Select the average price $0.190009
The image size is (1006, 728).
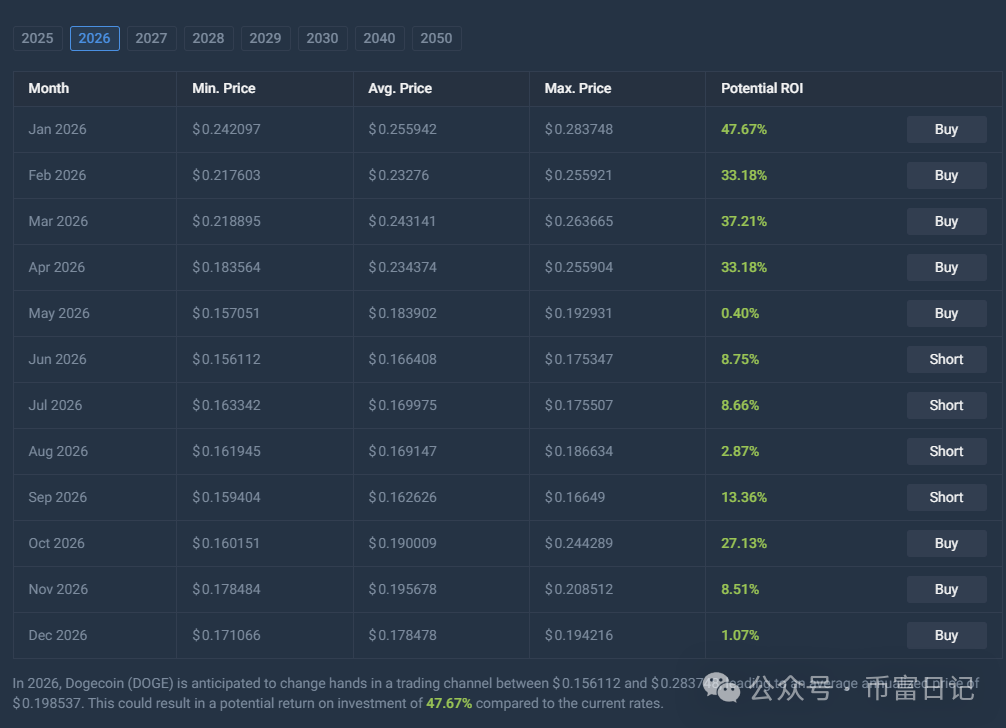tap(402, 543)
